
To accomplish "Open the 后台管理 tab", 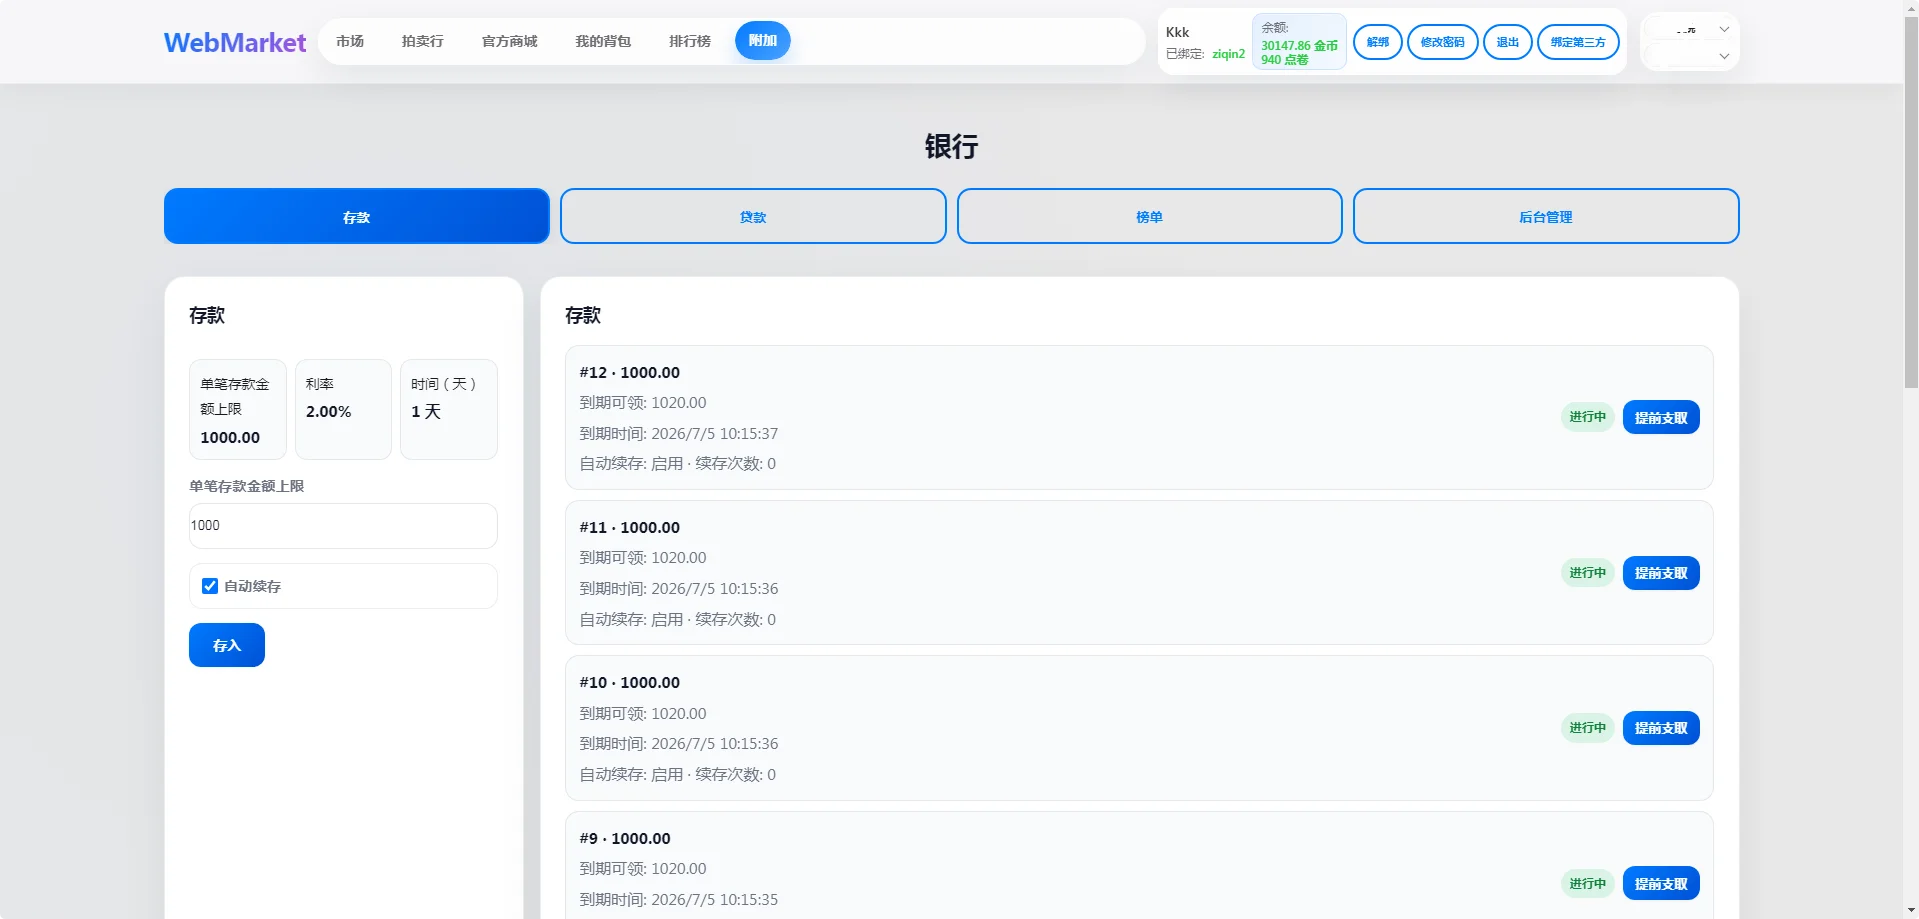I will pyautogui.click(x=1546, y=216).
